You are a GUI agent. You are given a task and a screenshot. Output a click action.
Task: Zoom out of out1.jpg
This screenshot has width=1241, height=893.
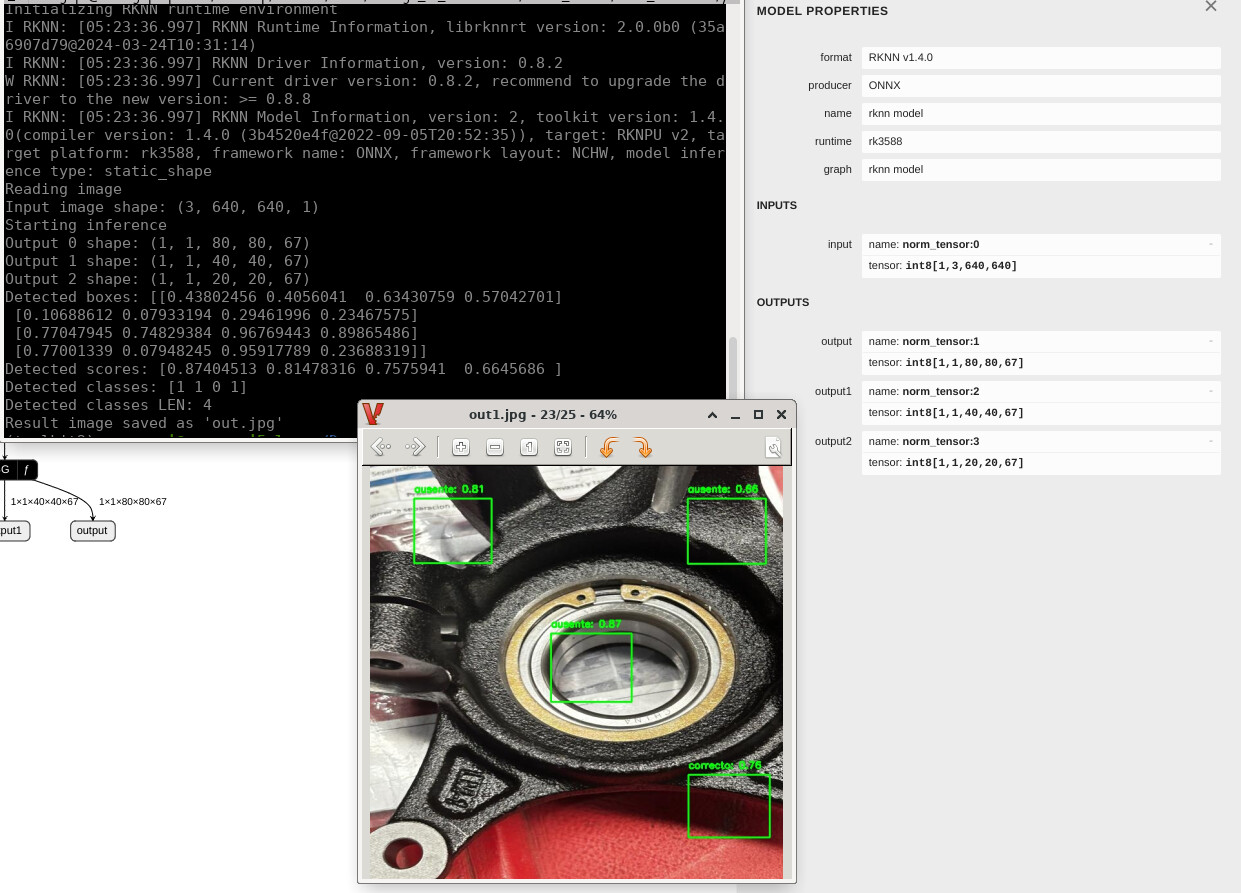[x=495, y=447]
